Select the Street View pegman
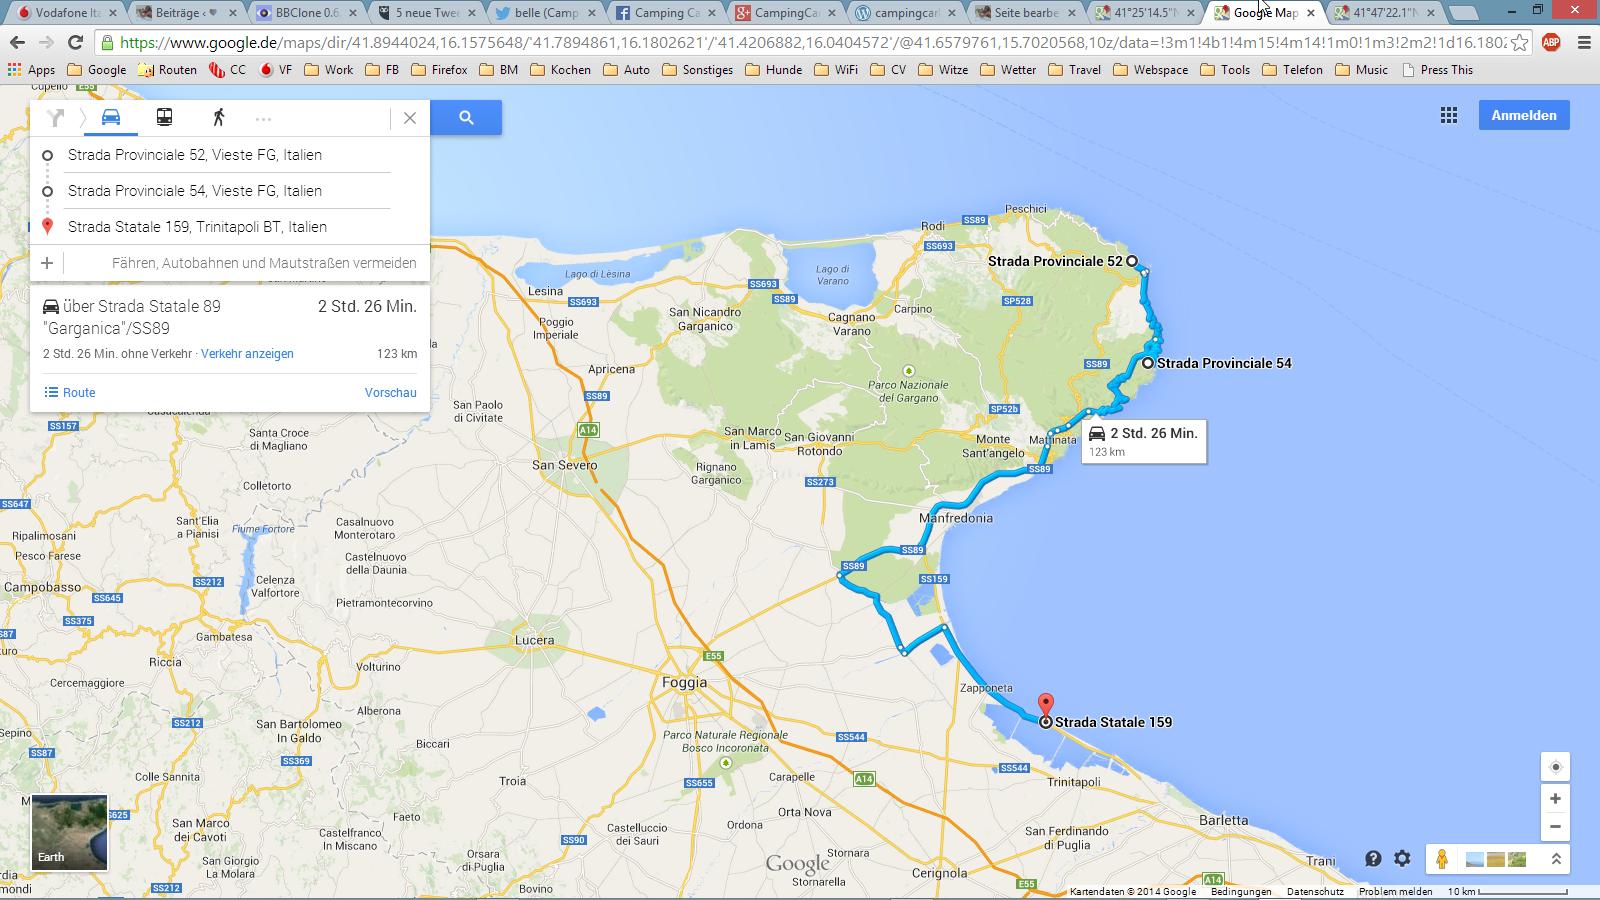The width and height of the screenshot is (1600, 900). coord(1442,859)
